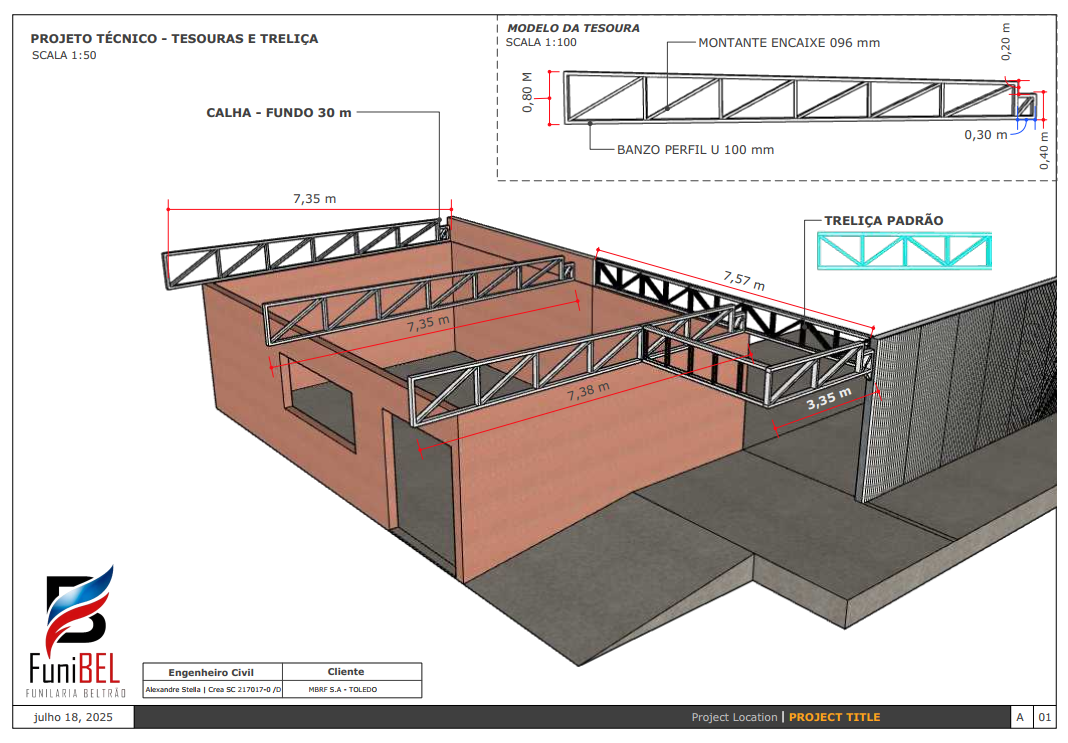Click the julho 18, 2025 date field
The image size is (1068, 743).
[73, 717]
